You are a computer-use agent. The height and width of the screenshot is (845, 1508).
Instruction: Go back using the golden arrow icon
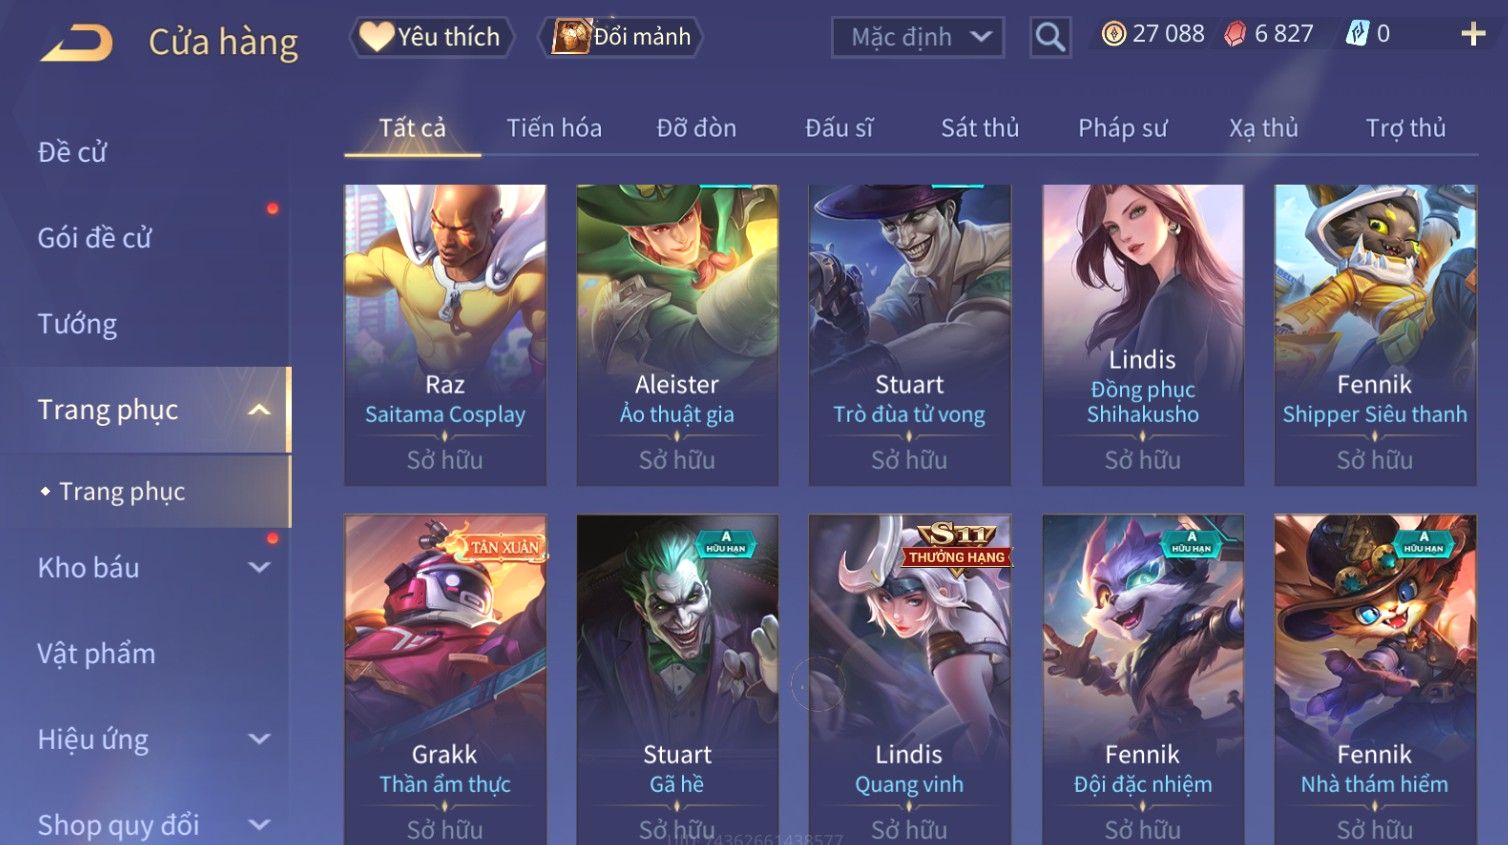(x=77, y=43)
